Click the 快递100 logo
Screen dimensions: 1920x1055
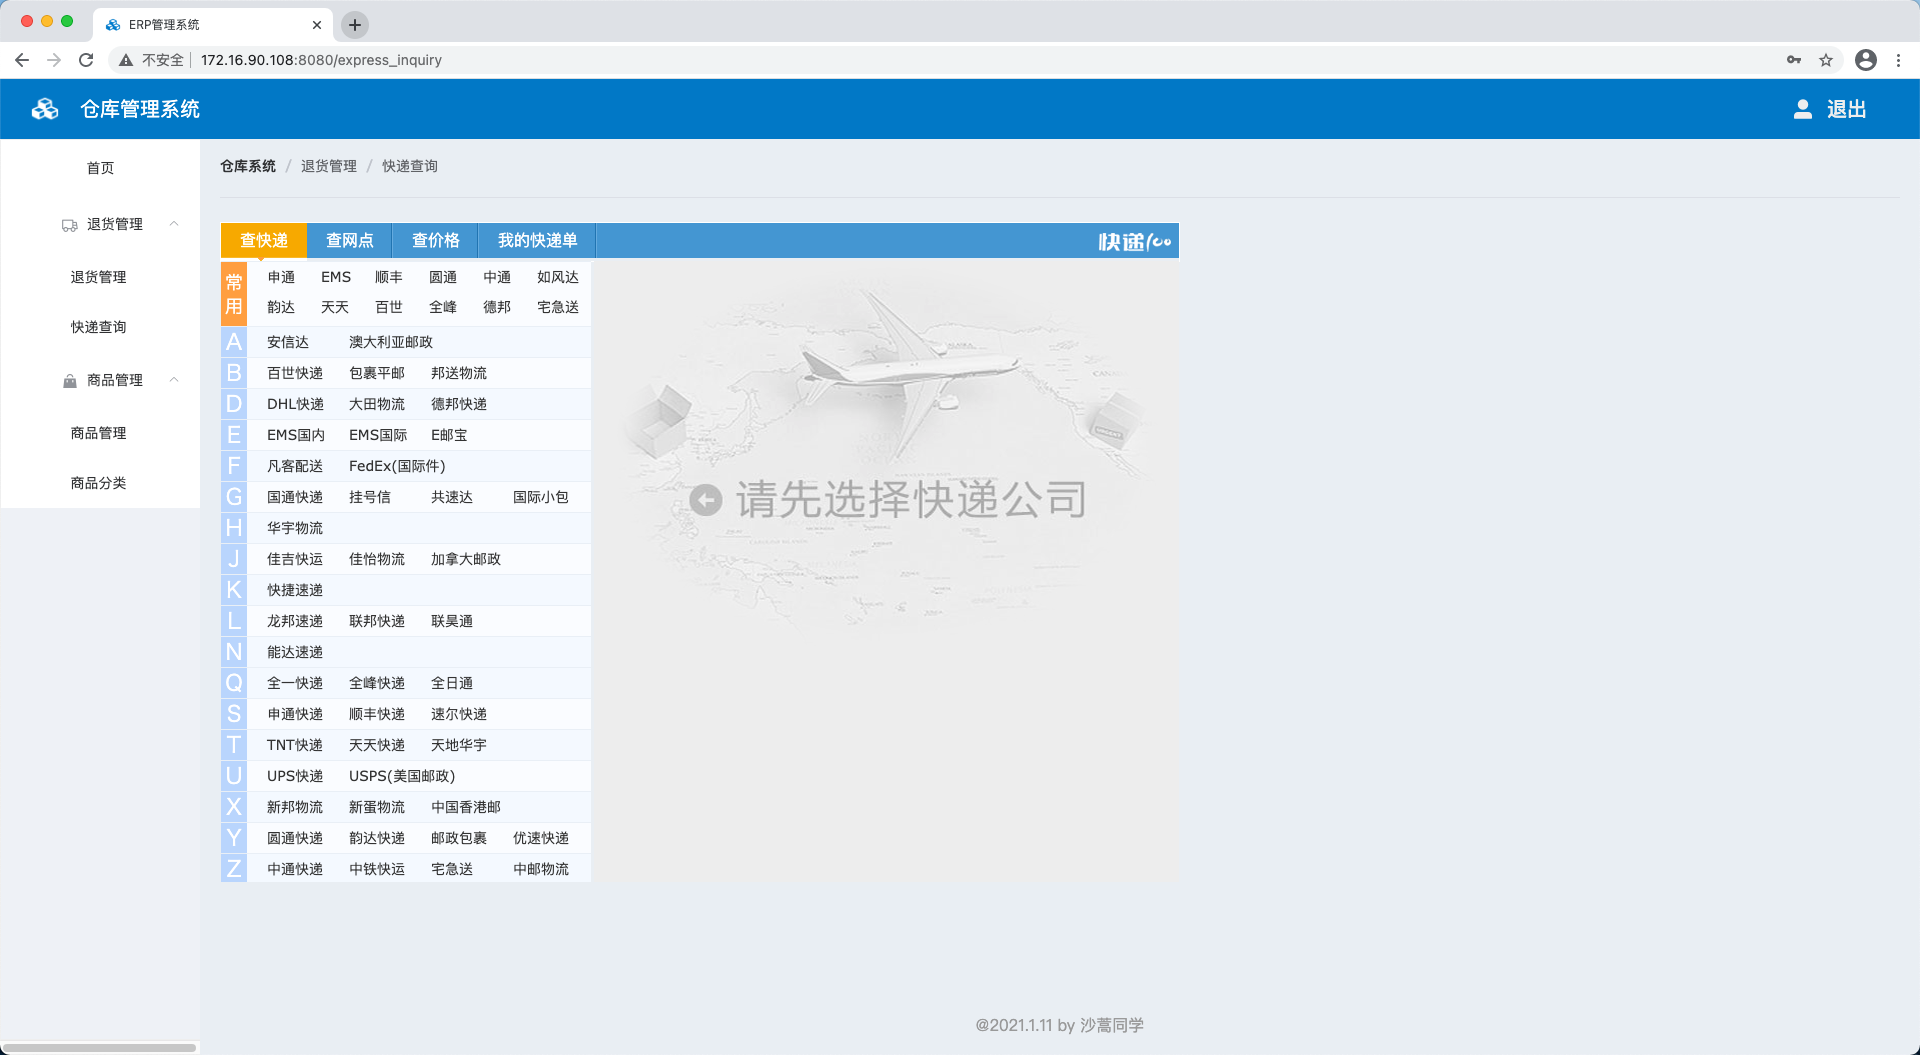click(1134, 242)
